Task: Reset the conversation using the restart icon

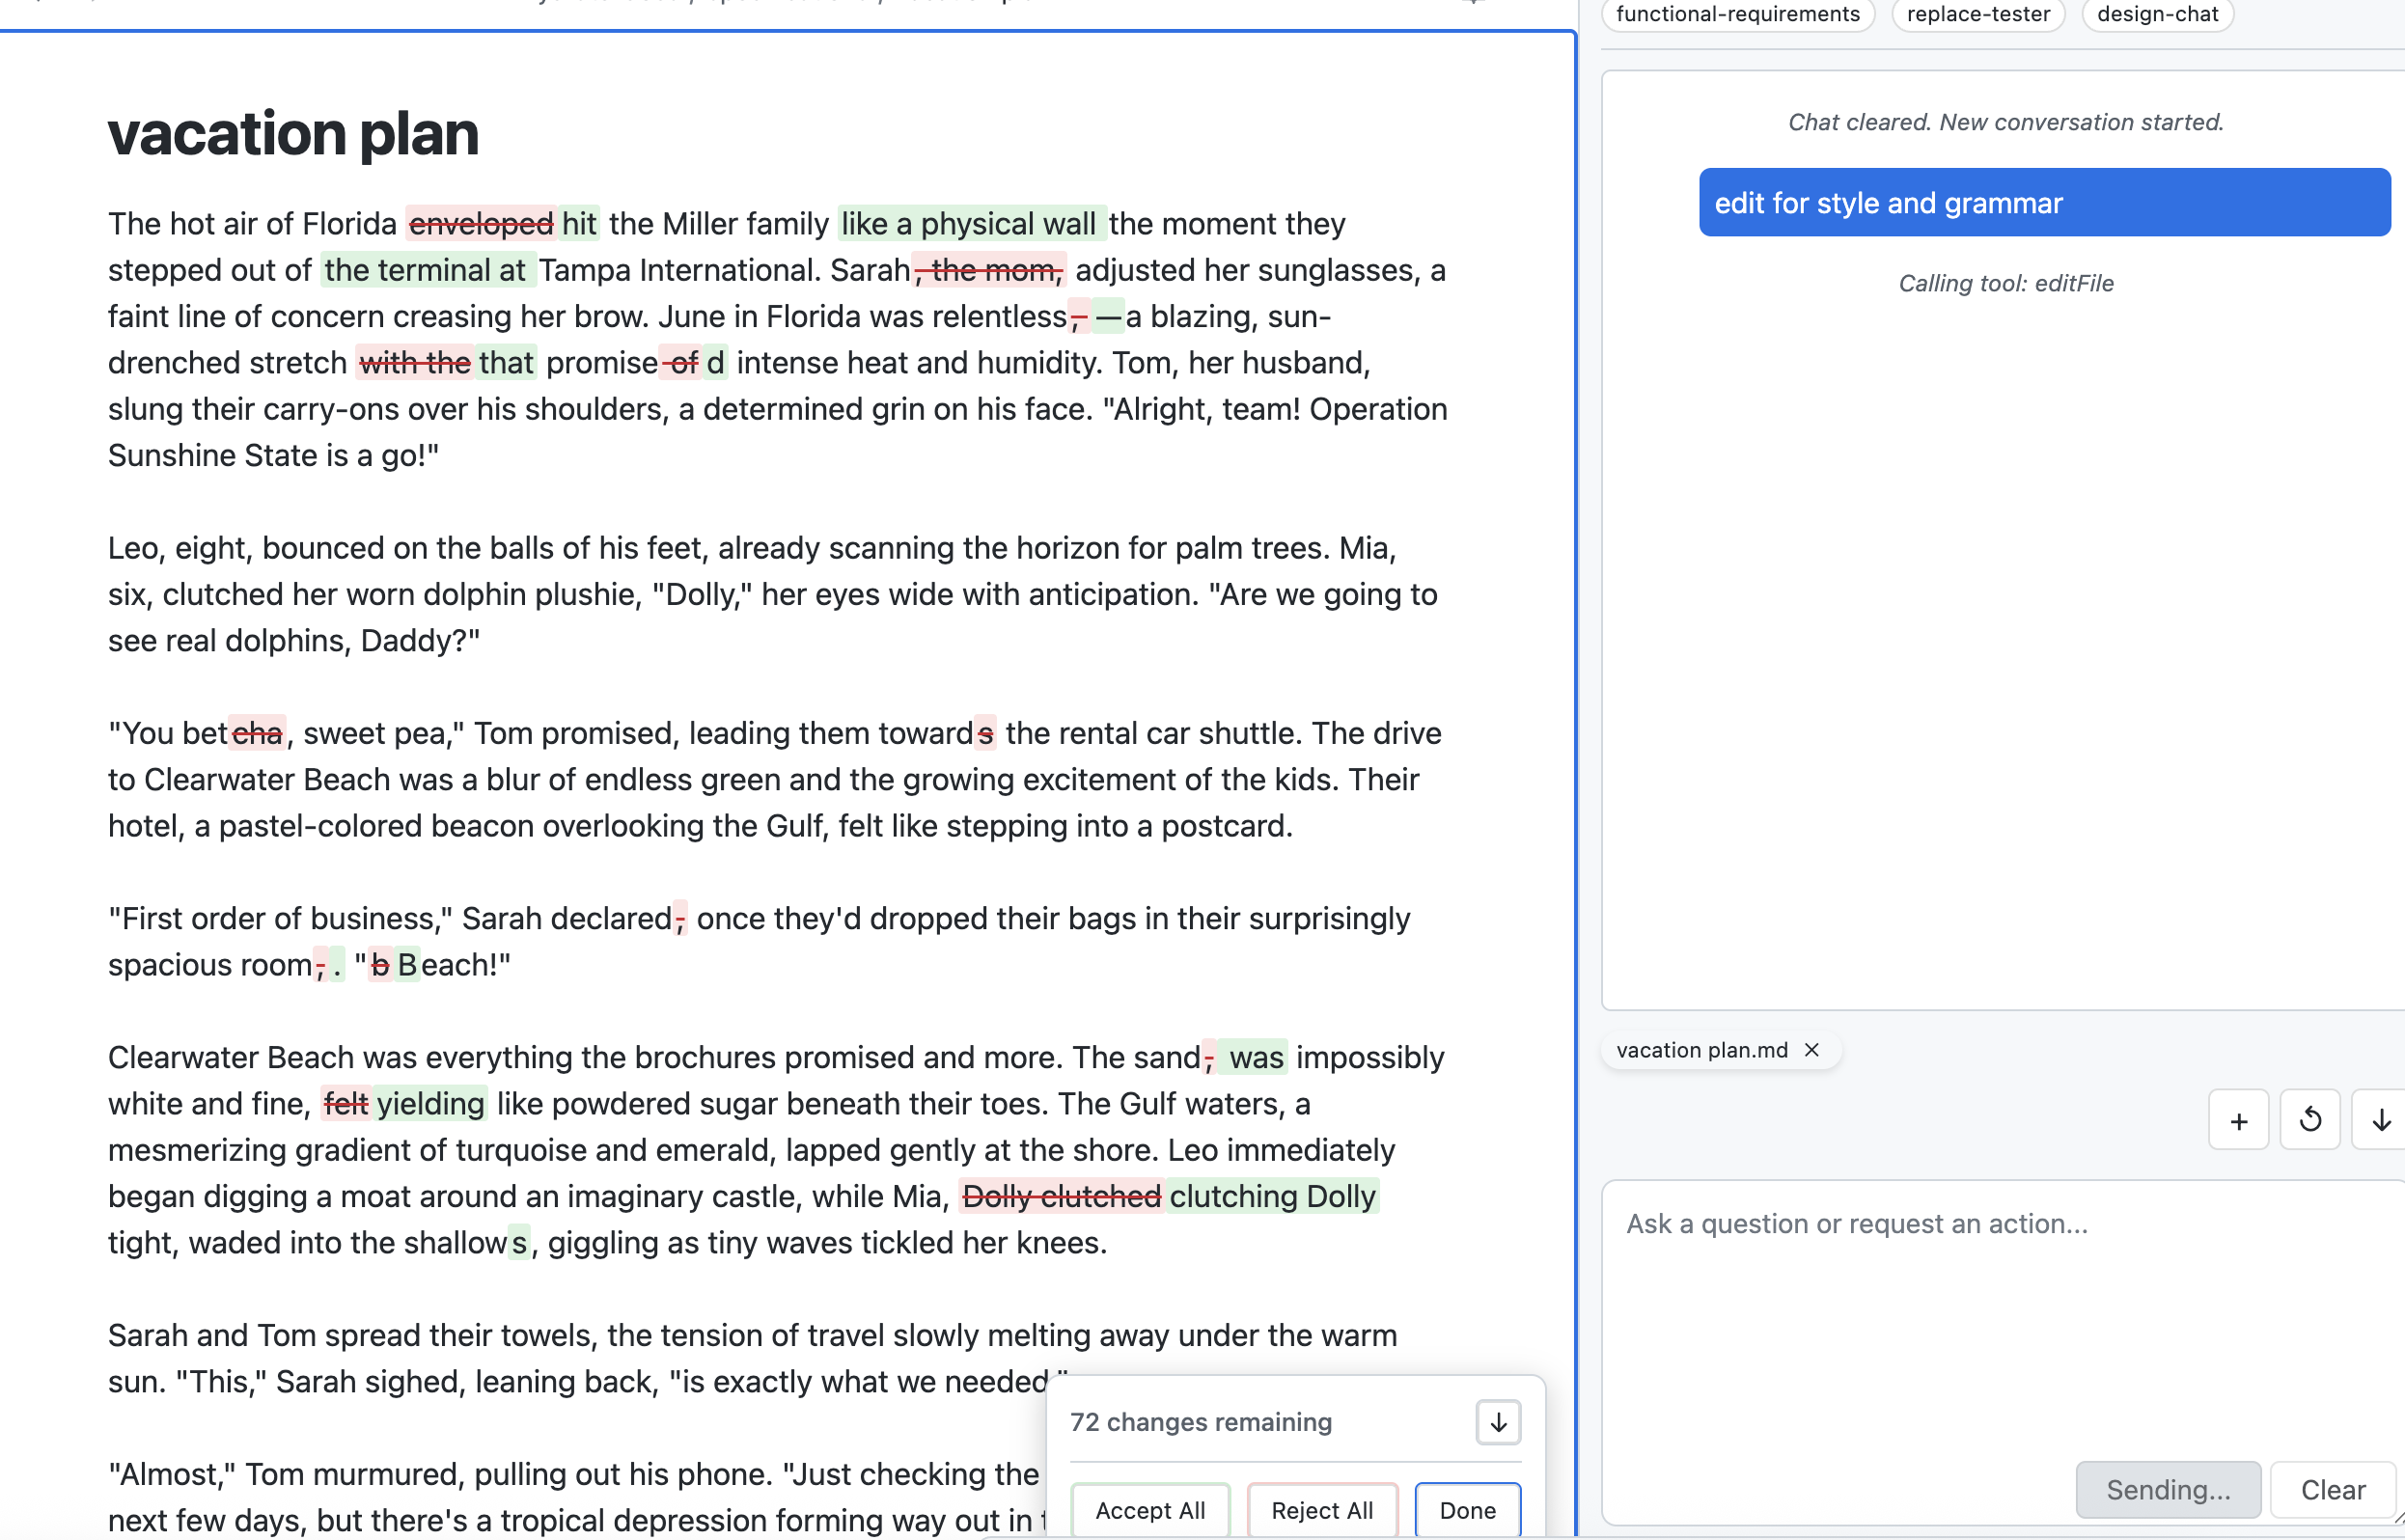Action: [x=2310, y=1119]
